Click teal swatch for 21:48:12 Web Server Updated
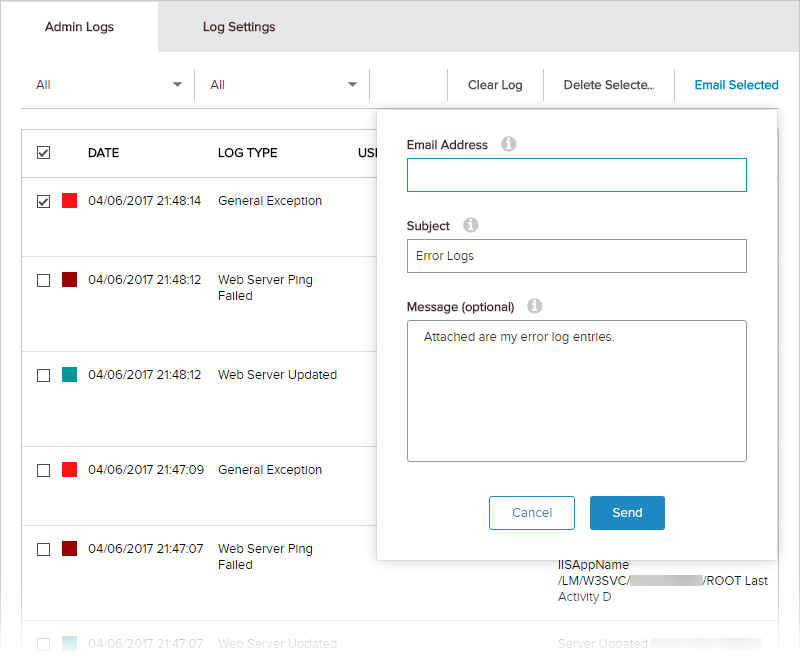 coord(69,374)
